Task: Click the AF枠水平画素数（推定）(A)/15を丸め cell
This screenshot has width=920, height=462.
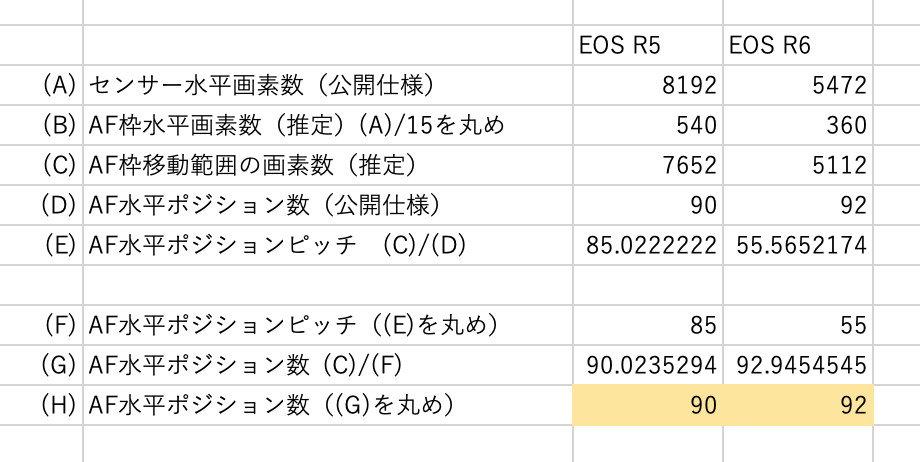Action: pos(327,126)
